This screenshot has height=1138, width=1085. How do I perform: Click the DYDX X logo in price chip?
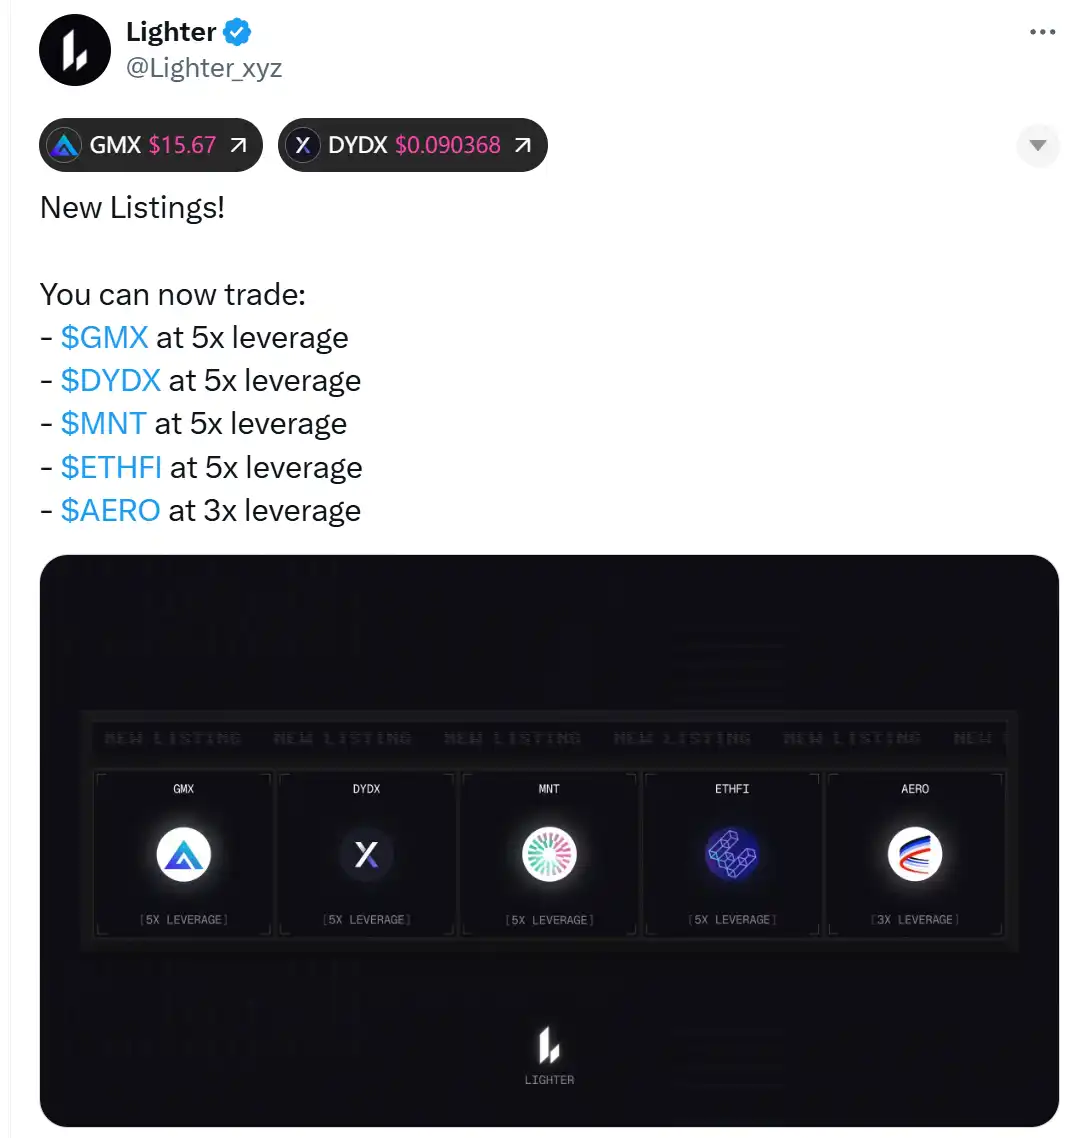(303, 145)
